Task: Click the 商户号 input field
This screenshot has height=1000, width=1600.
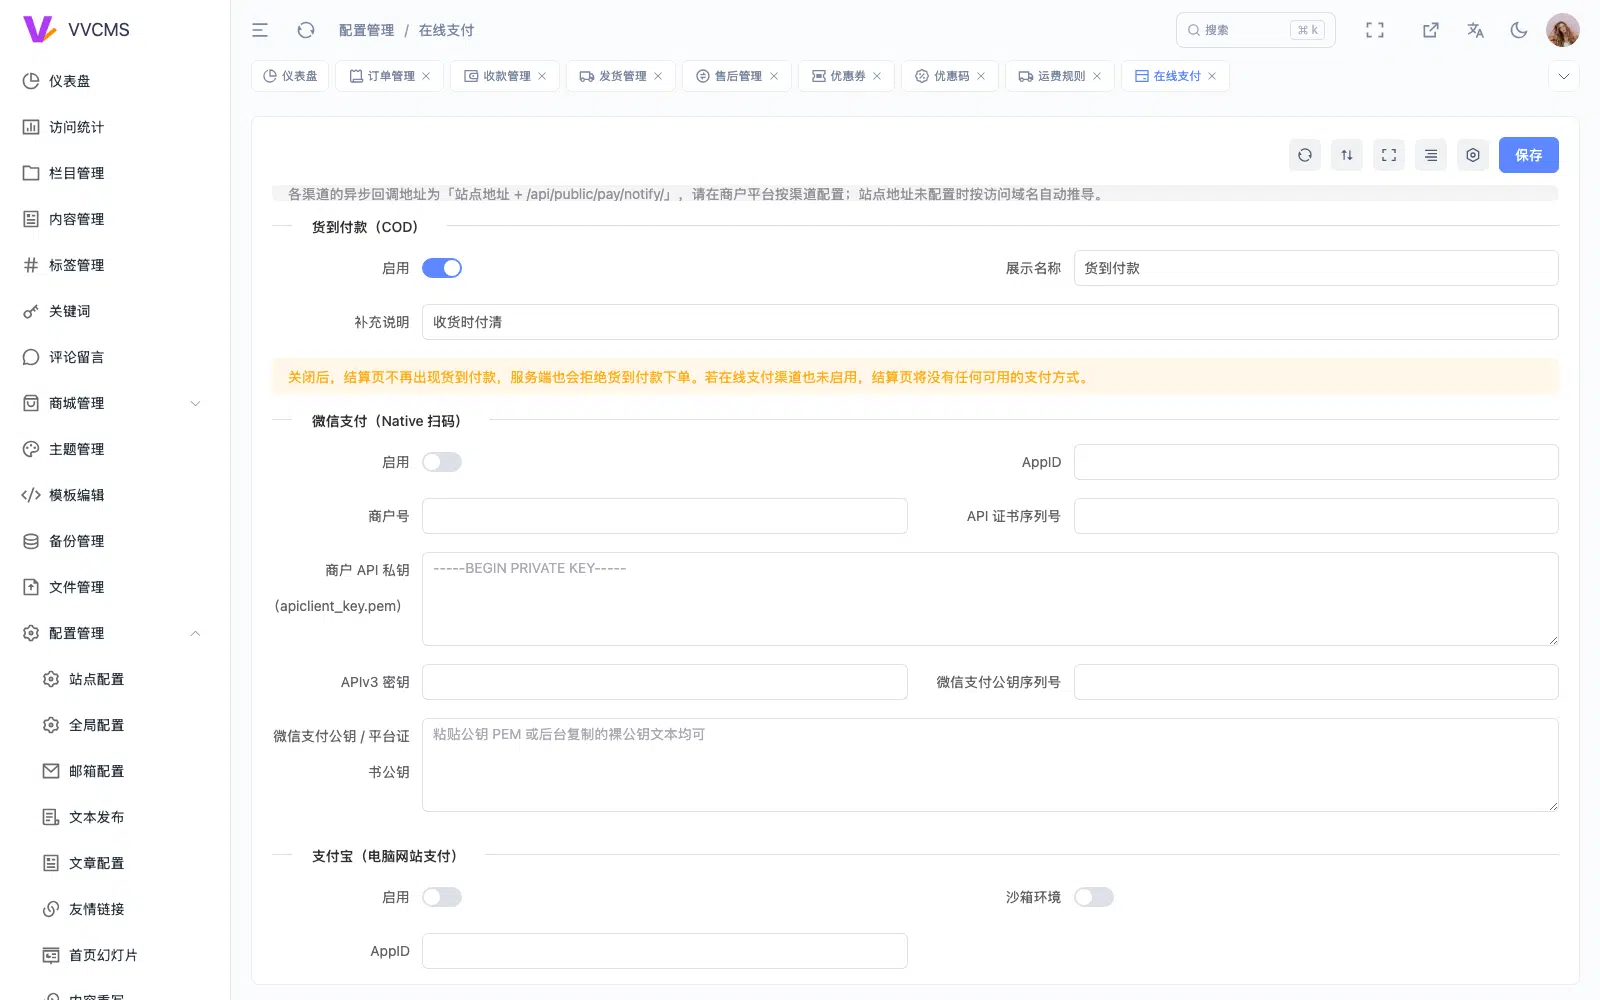Action: (x=665, y=516)
